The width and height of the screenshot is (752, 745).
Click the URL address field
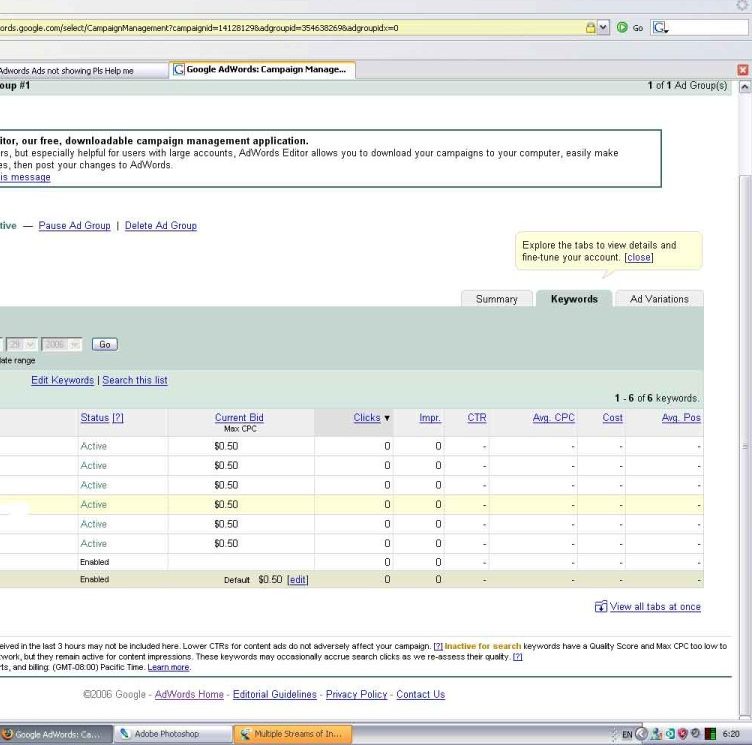(x=292, y=28)
